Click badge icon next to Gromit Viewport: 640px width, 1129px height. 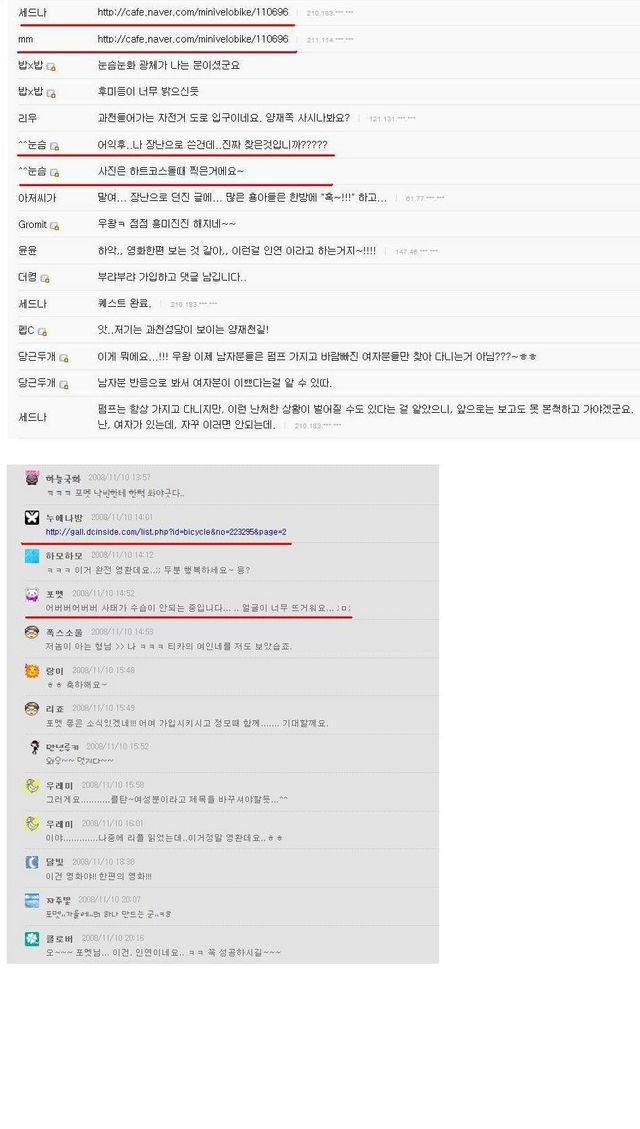point(55,226)
